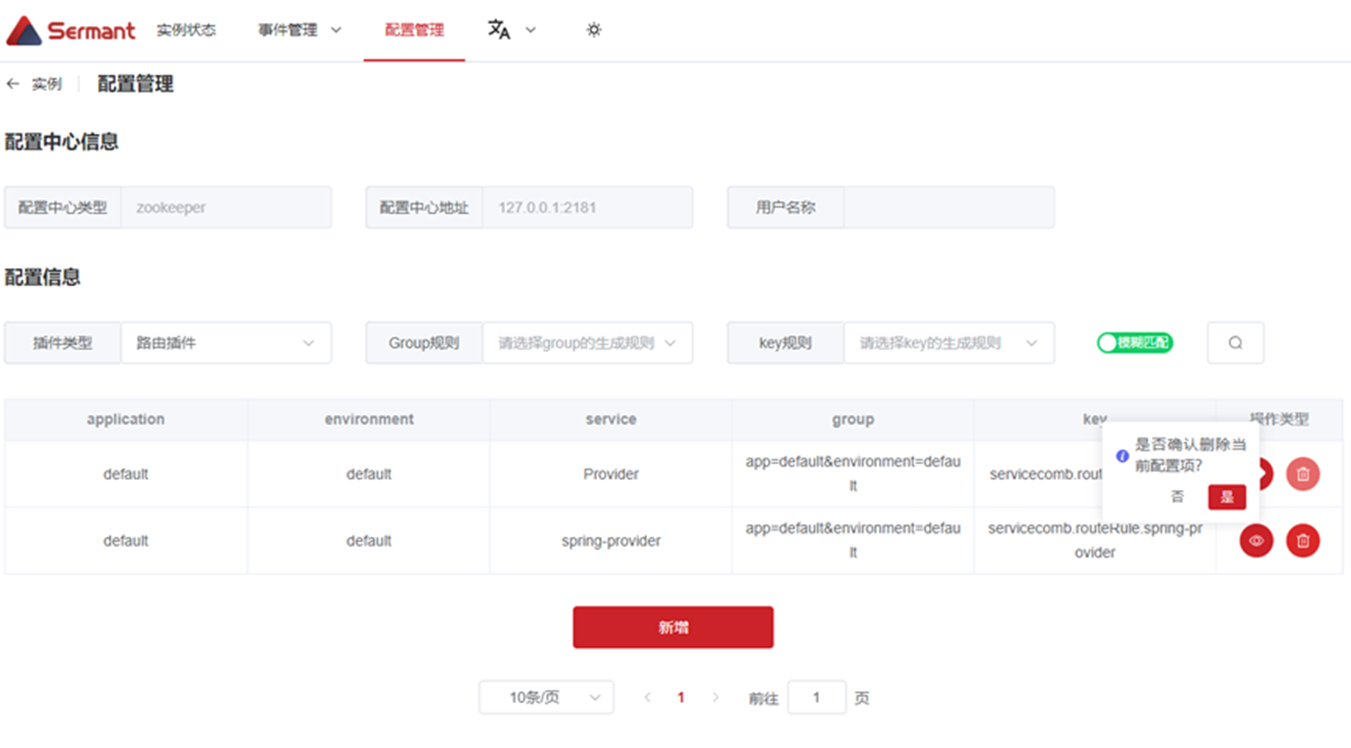1351x748 pixels.
Task: Cancel deletion with the 否 button
Action: point(1178,497)
